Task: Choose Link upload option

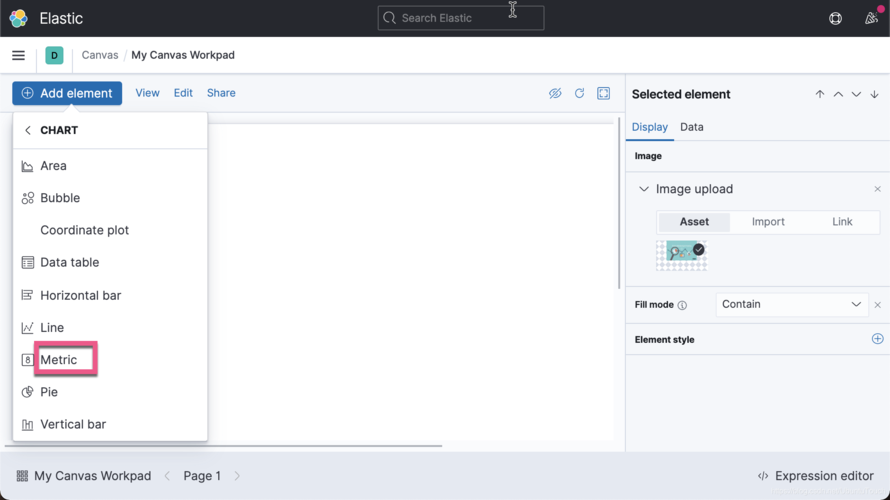Action: click(x=842, y=222)
